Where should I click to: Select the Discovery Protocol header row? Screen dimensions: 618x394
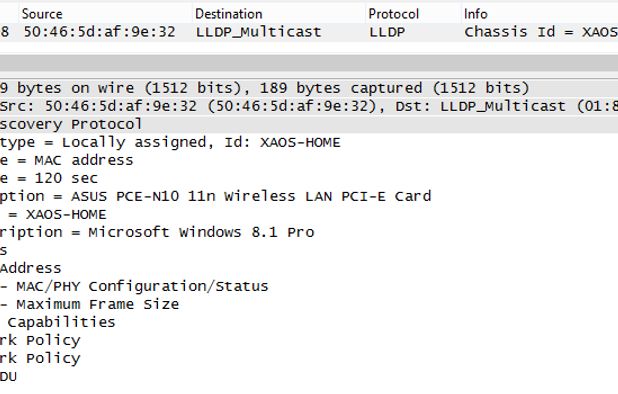[309, 125]
